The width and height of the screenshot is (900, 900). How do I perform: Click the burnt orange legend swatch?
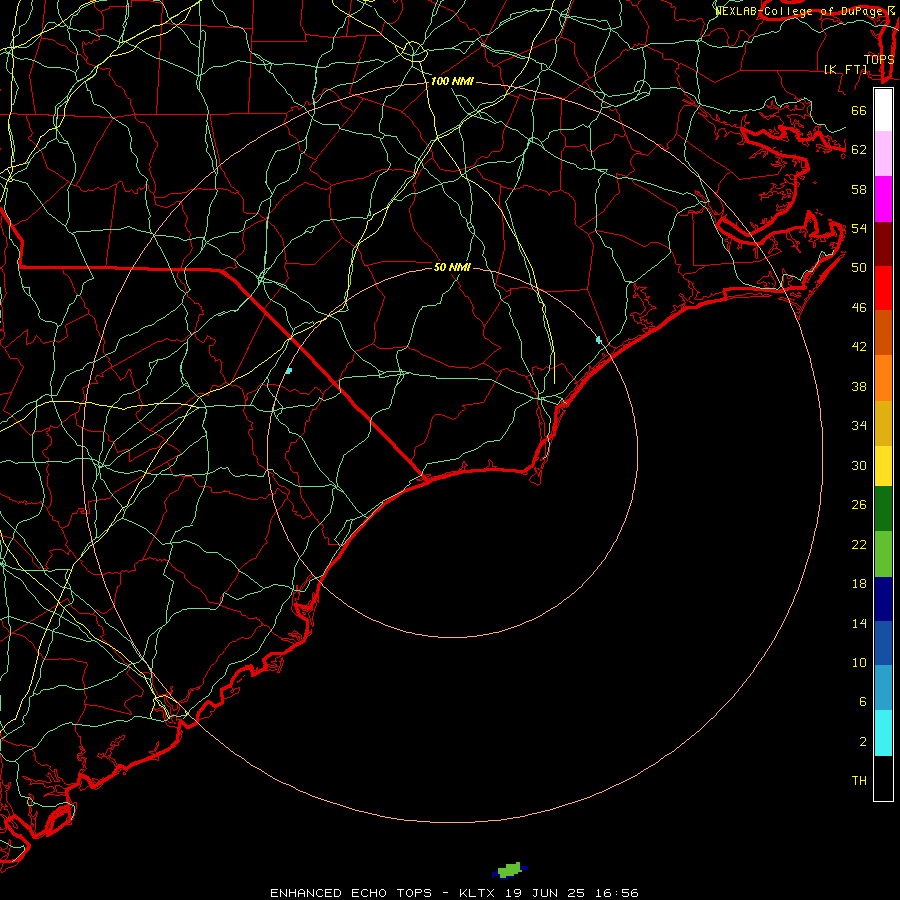(x=883, y=332)
